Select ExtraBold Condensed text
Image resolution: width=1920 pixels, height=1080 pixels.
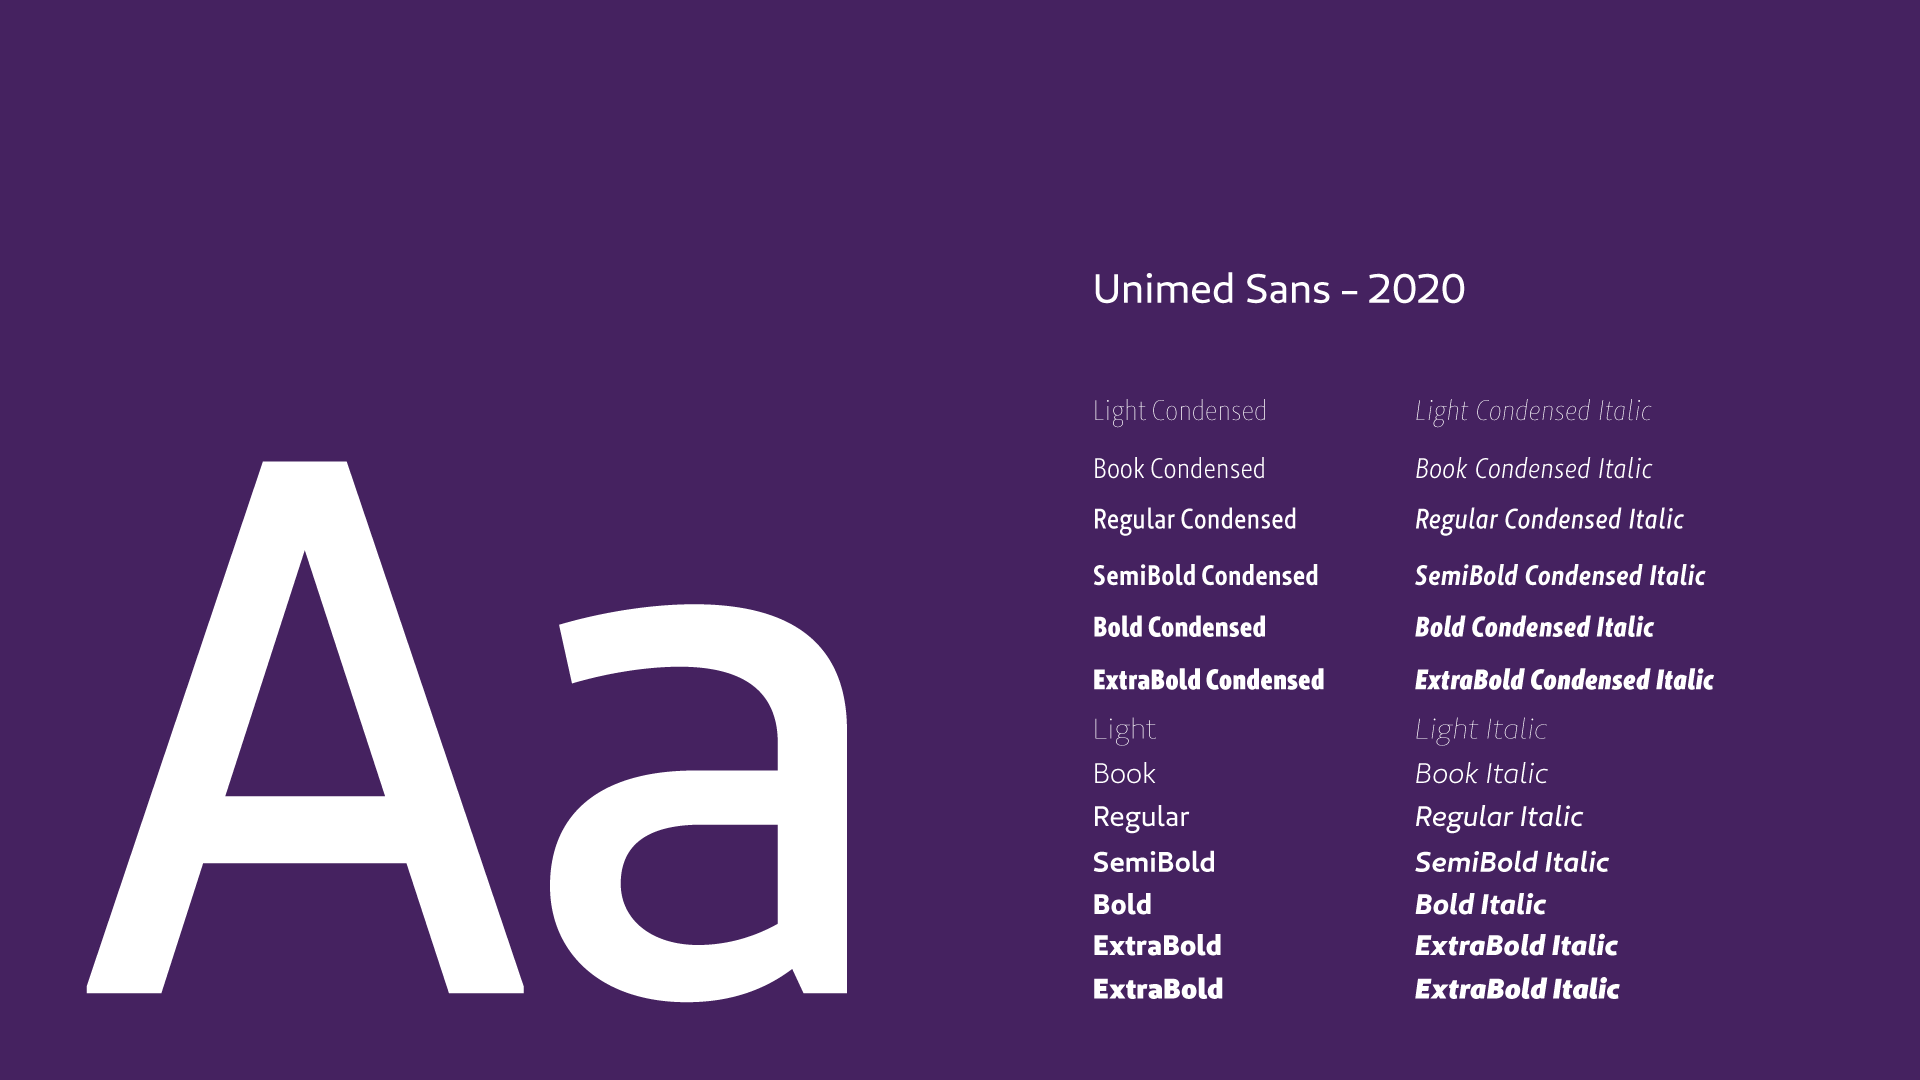point(1209,680)
